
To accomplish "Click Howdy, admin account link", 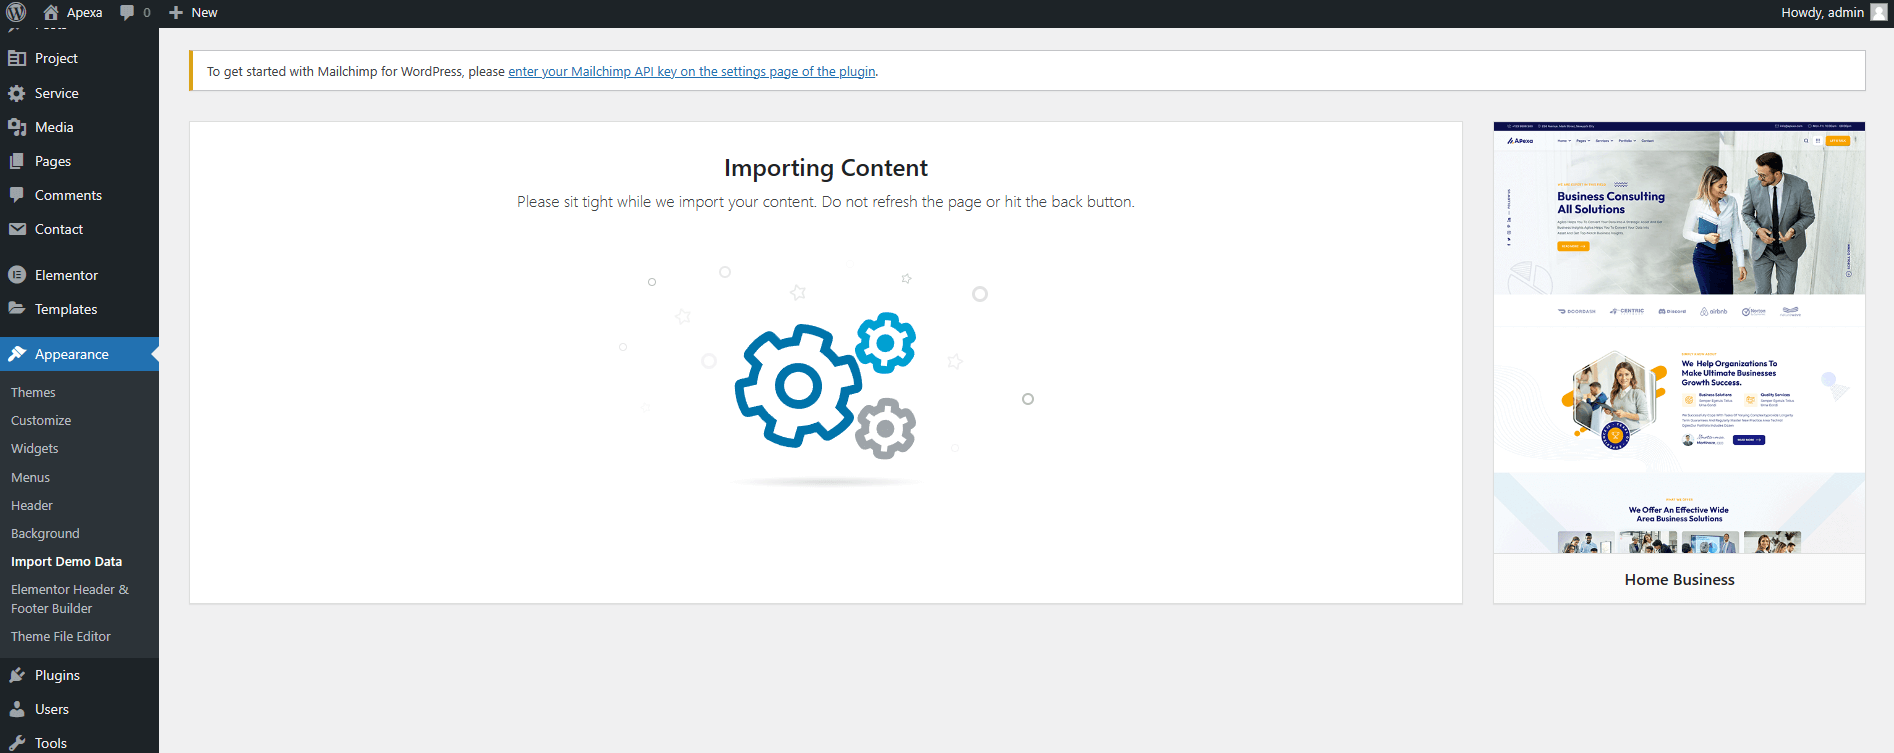I will click(x=1821, y=13).
